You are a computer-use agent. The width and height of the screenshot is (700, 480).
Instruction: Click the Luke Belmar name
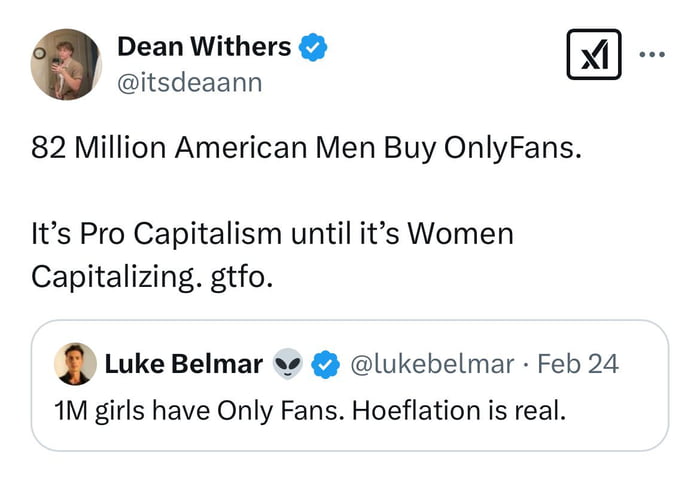coord(183,364)
